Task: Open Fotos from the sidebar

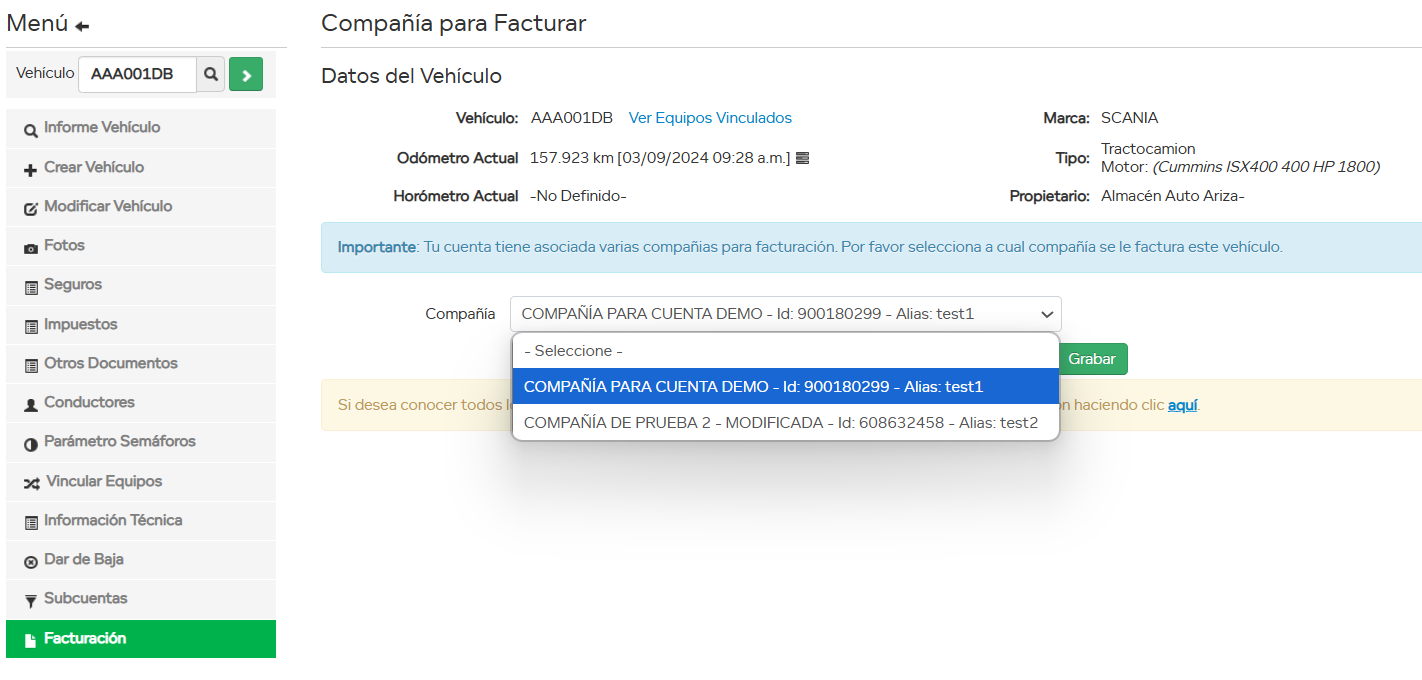Action: coord(64,246)
